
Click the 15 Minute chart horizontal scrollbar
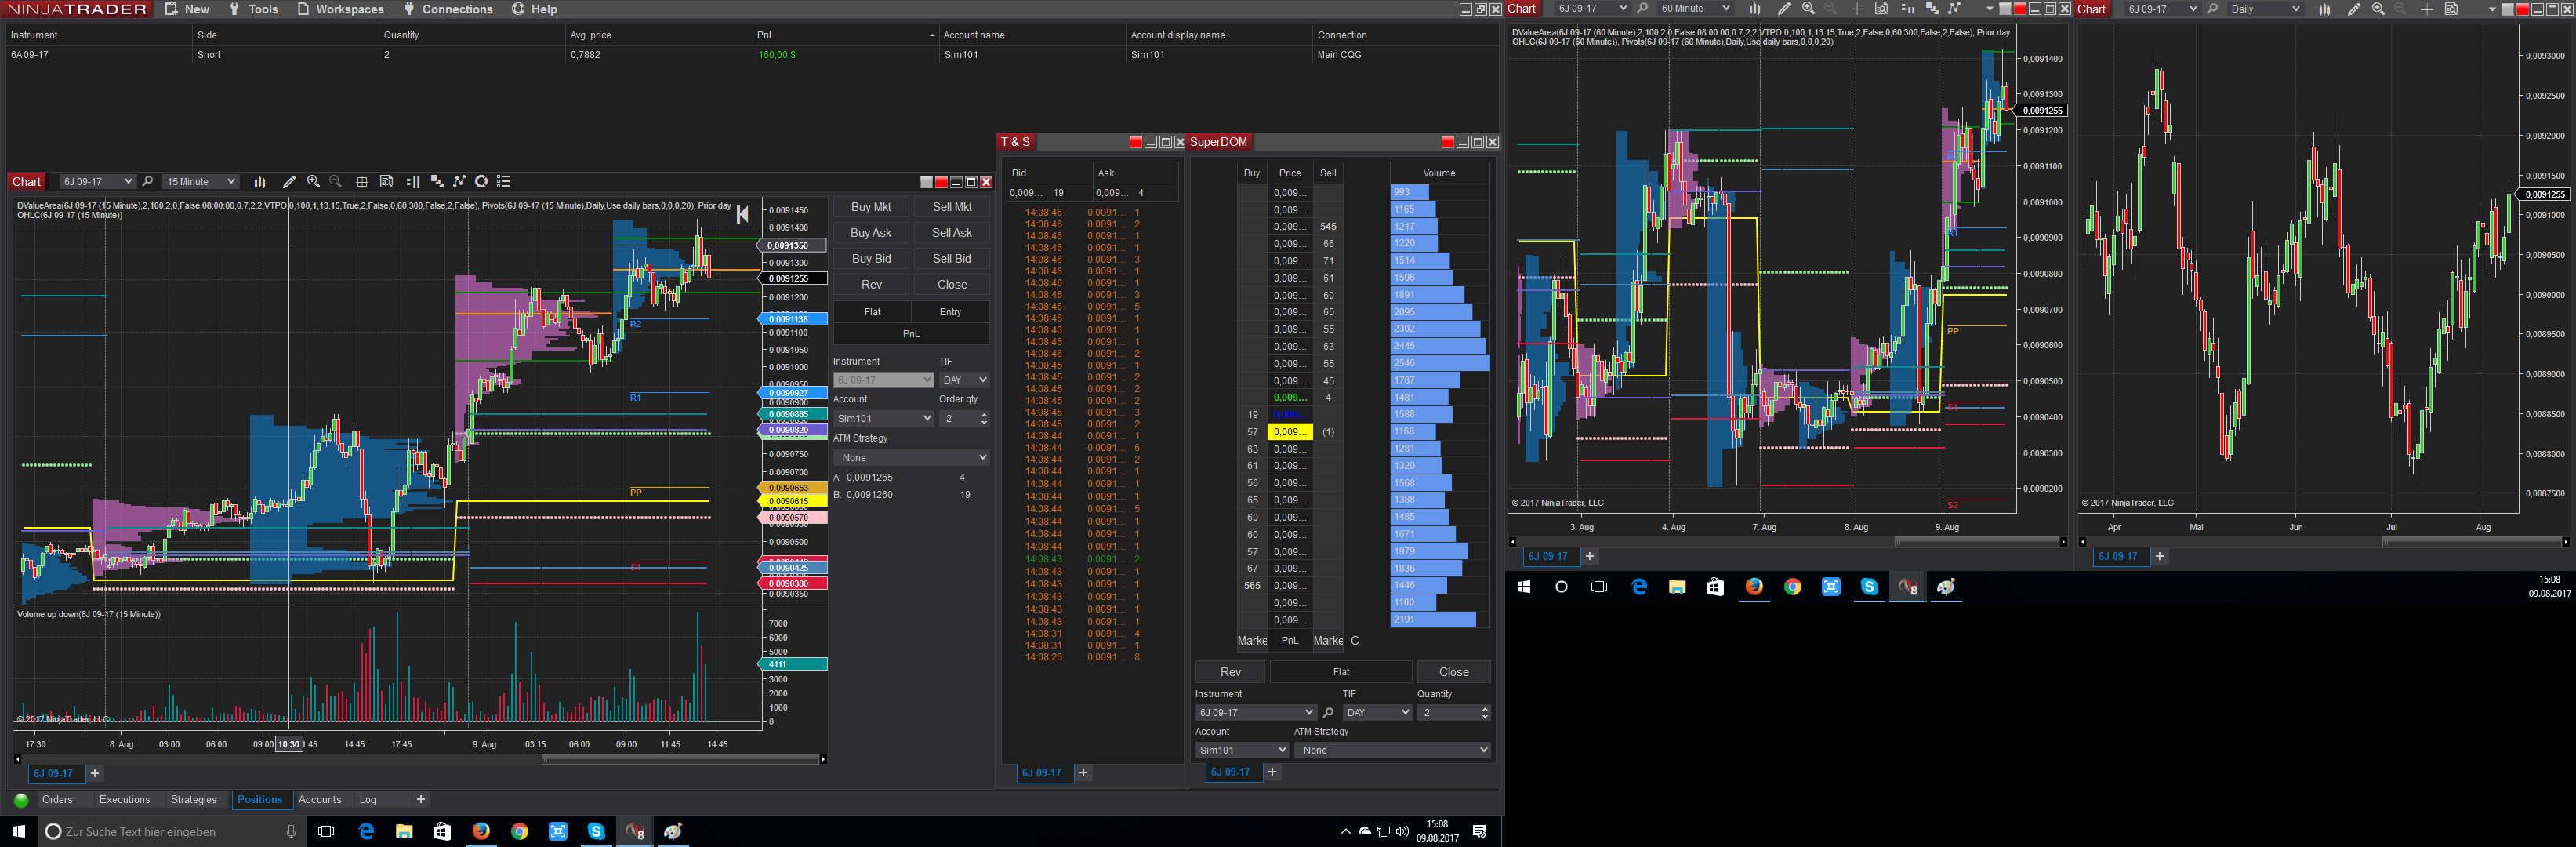(681, 760)
